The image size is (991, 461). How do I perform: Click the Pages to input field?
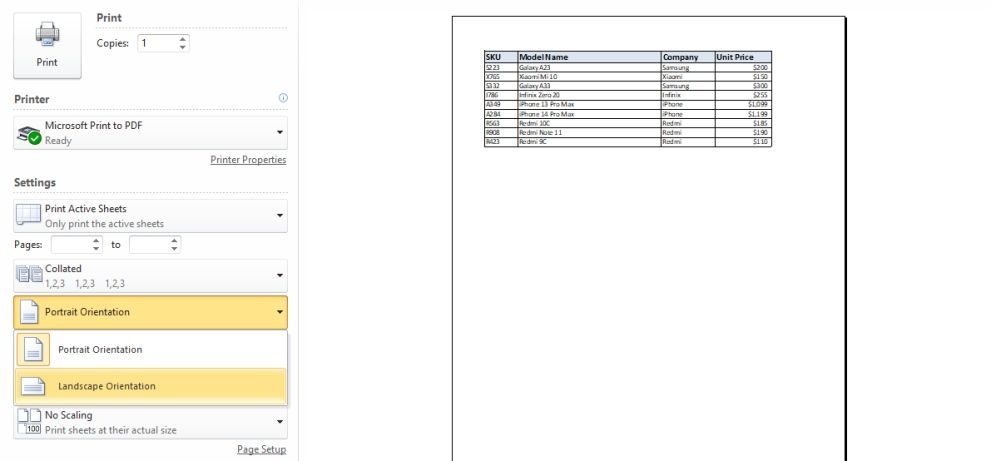click(149, 245)
